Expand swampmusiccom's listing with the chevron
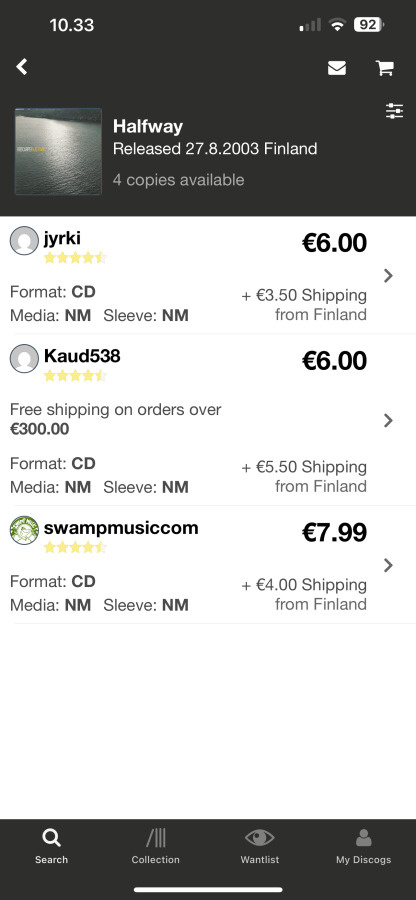The height and width of the screenshot is (900, 416). pos(388,565)
